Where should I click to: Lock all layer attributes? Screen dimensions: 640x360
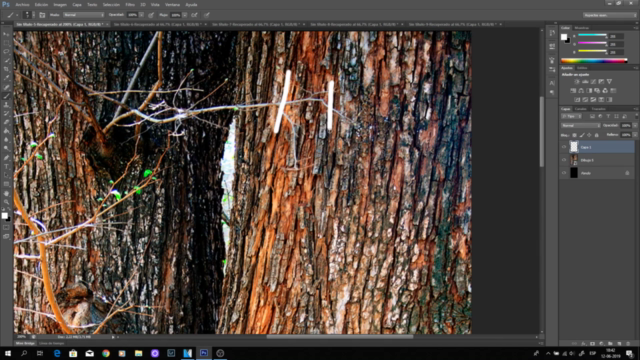pos(596,135)
